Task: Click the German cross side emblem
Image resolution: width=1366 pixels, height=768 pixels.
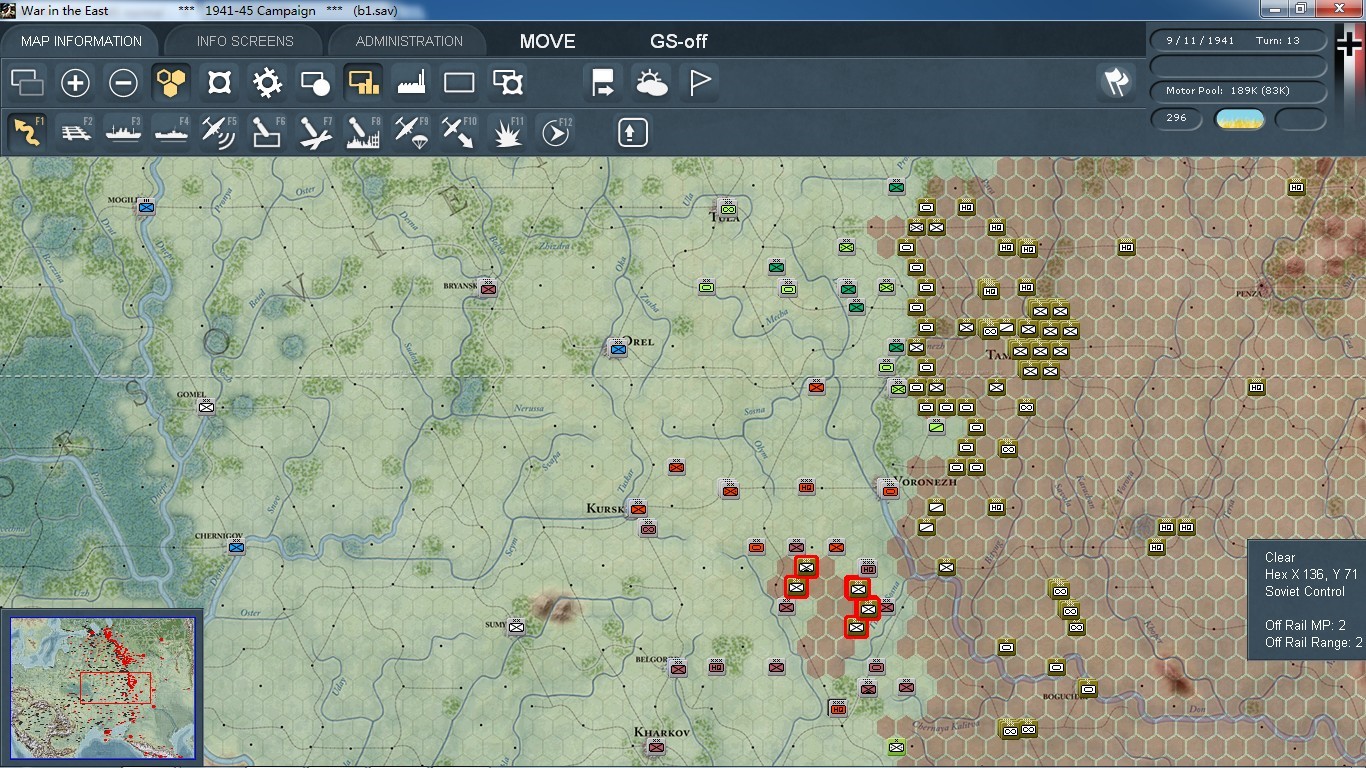Action: 1349,46
